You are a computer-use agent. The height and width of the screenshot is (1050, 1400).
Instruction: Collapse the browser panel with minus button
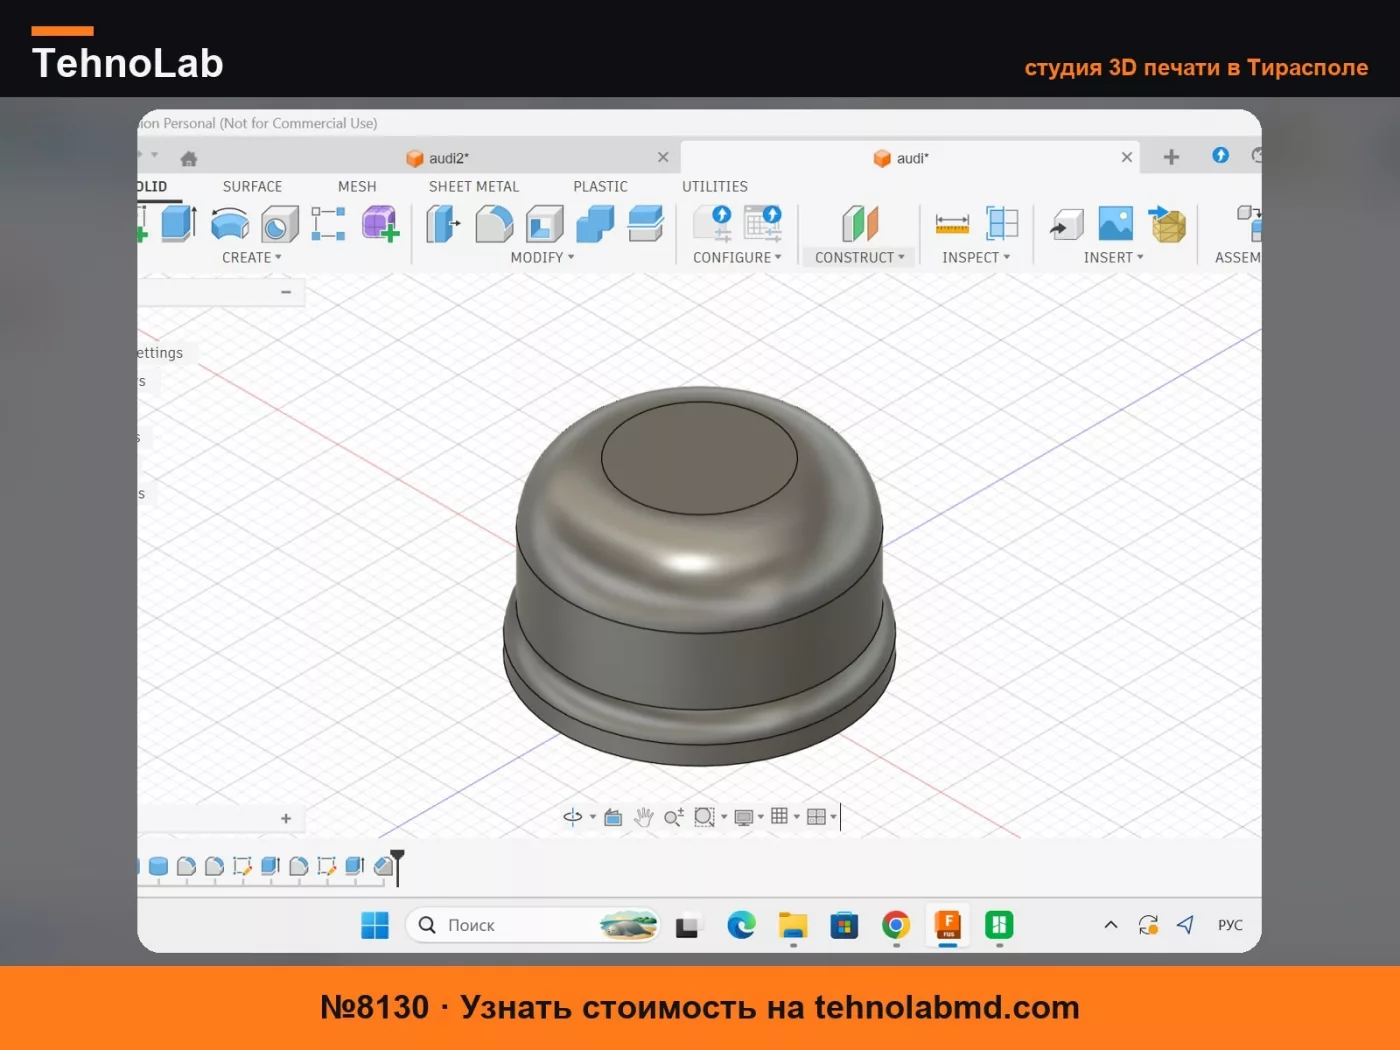tap(286, 292)
